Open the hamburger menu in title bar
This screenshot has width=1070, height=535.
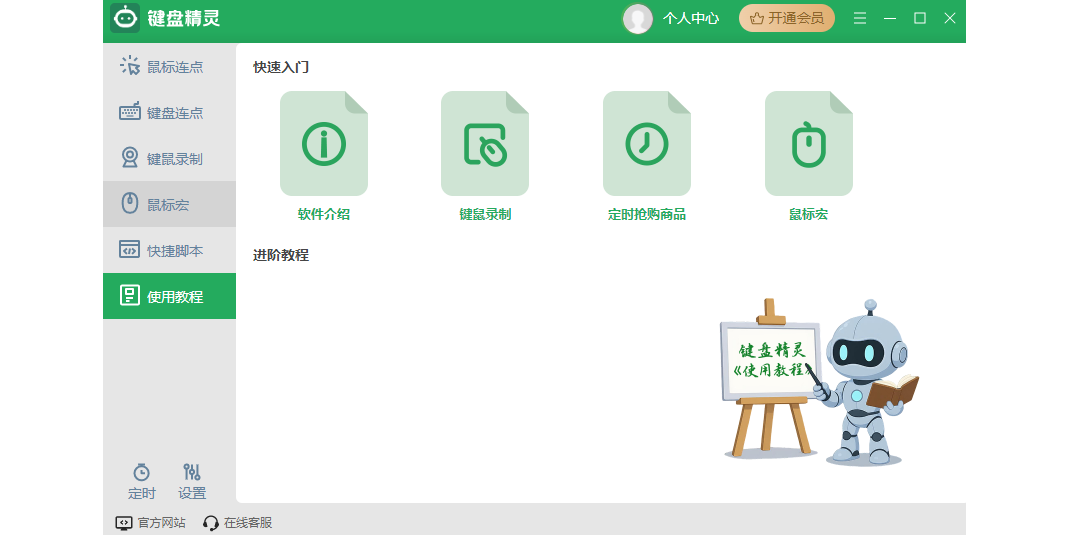point(860,18)
